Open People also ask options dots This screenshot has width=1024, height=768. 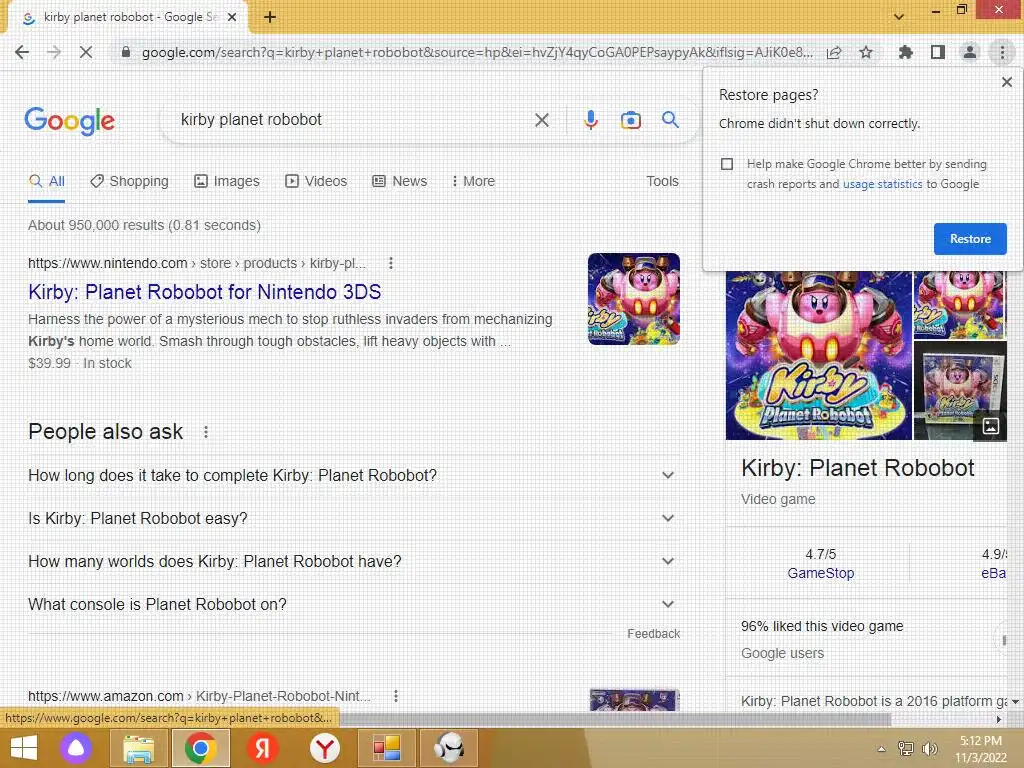(x=206, y=432)
